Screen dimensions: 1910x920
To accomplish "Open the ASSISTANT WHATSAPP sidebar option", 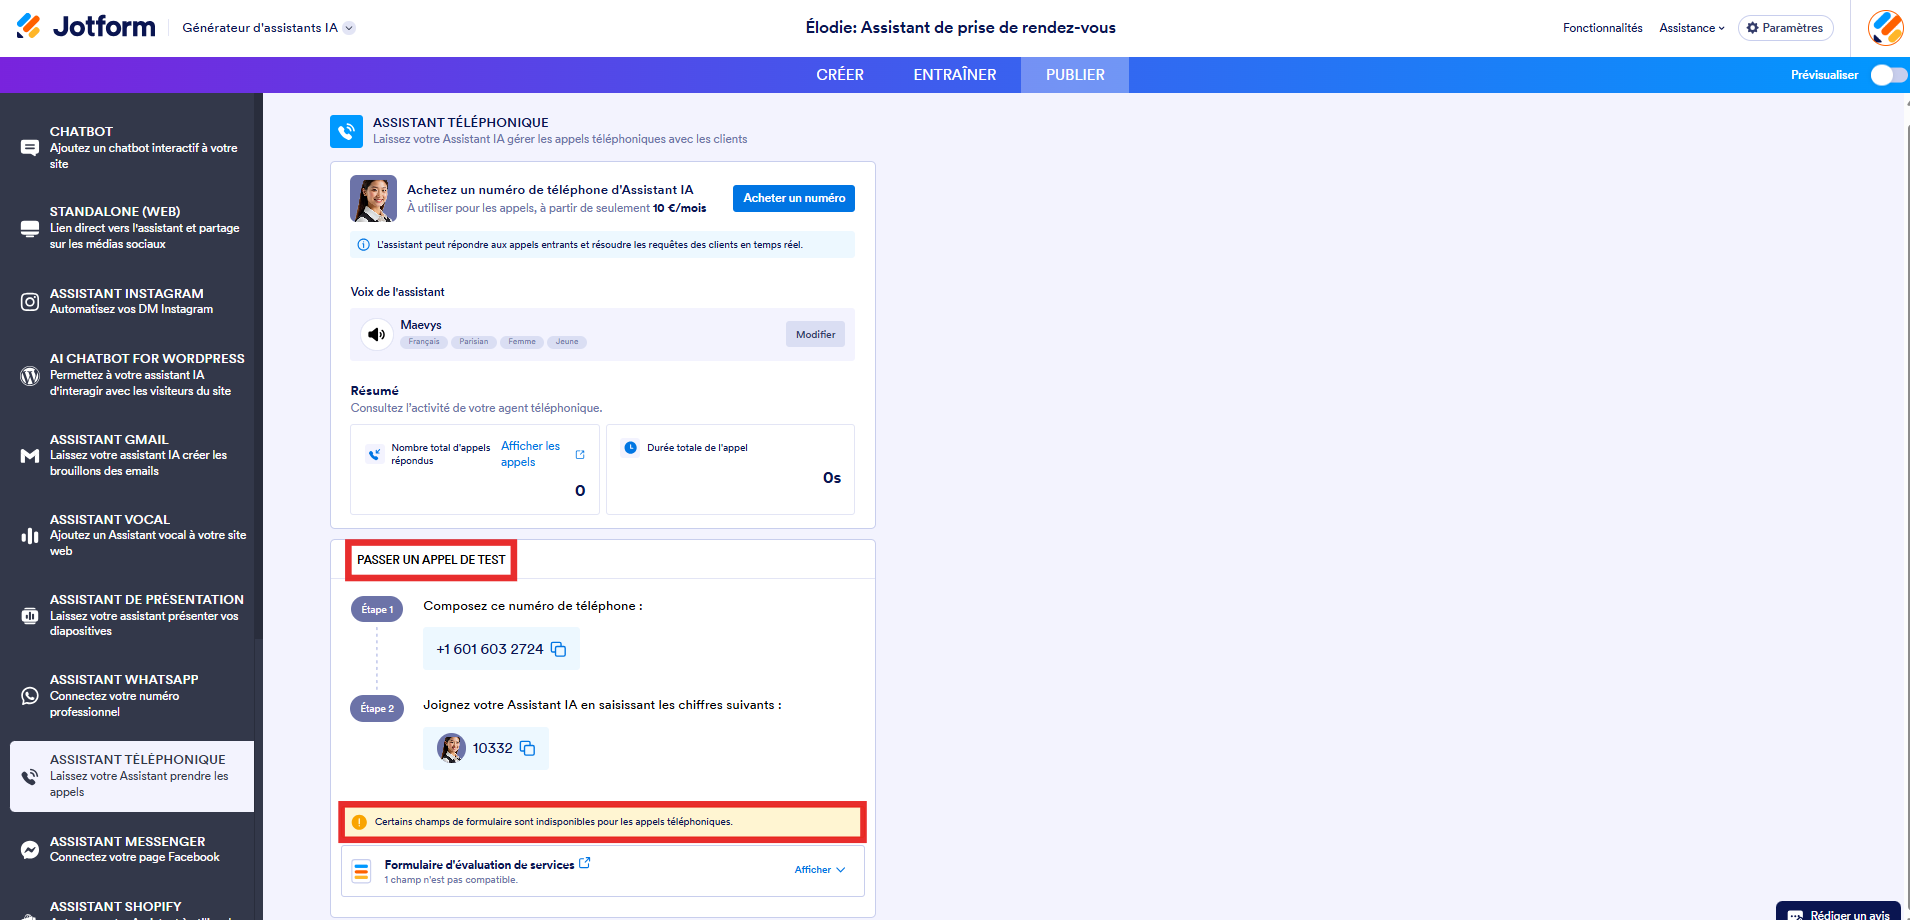I will (x=131, y=696).
